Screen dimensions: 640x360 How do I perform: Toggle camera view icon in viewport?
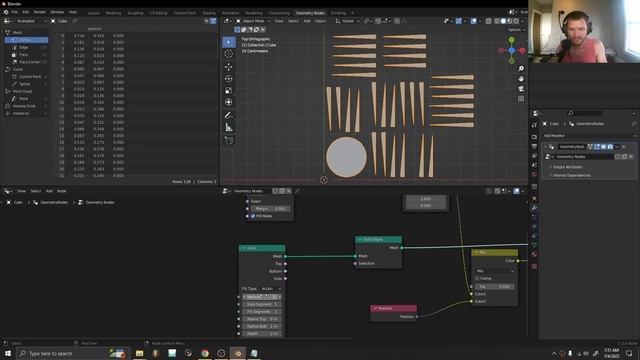521,89
